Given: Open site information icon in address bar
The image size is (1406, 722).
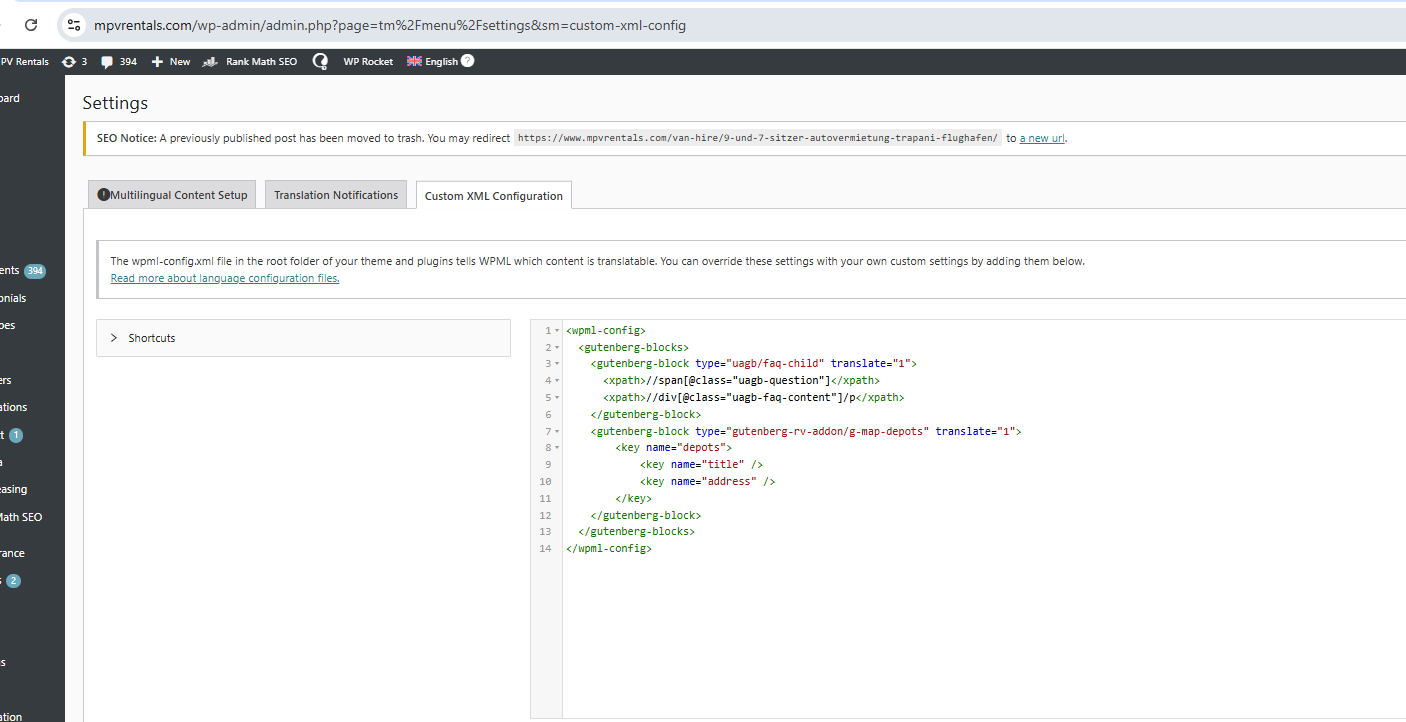Looking at the screenshot, I should [74, 25].
